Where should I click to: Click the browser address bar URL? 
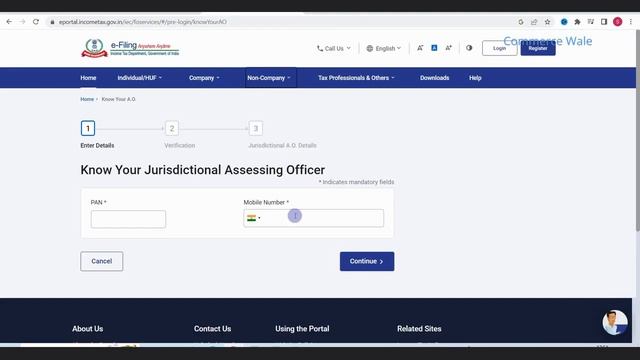[142, 22]
